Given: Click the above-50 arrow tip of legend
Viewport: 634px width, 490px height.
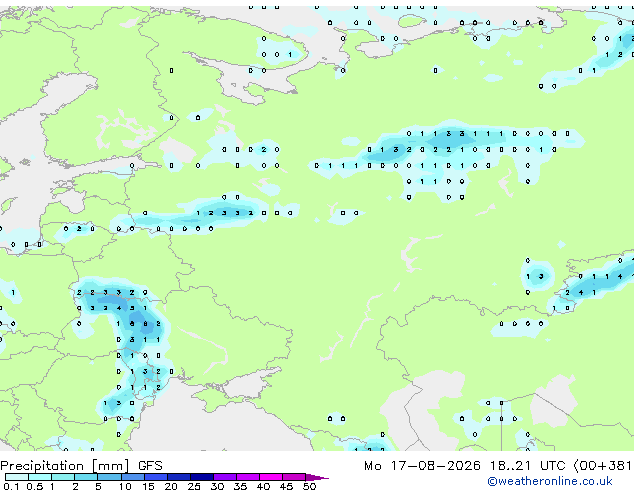Looking at the screenshot, I should (x=317, y=477).
